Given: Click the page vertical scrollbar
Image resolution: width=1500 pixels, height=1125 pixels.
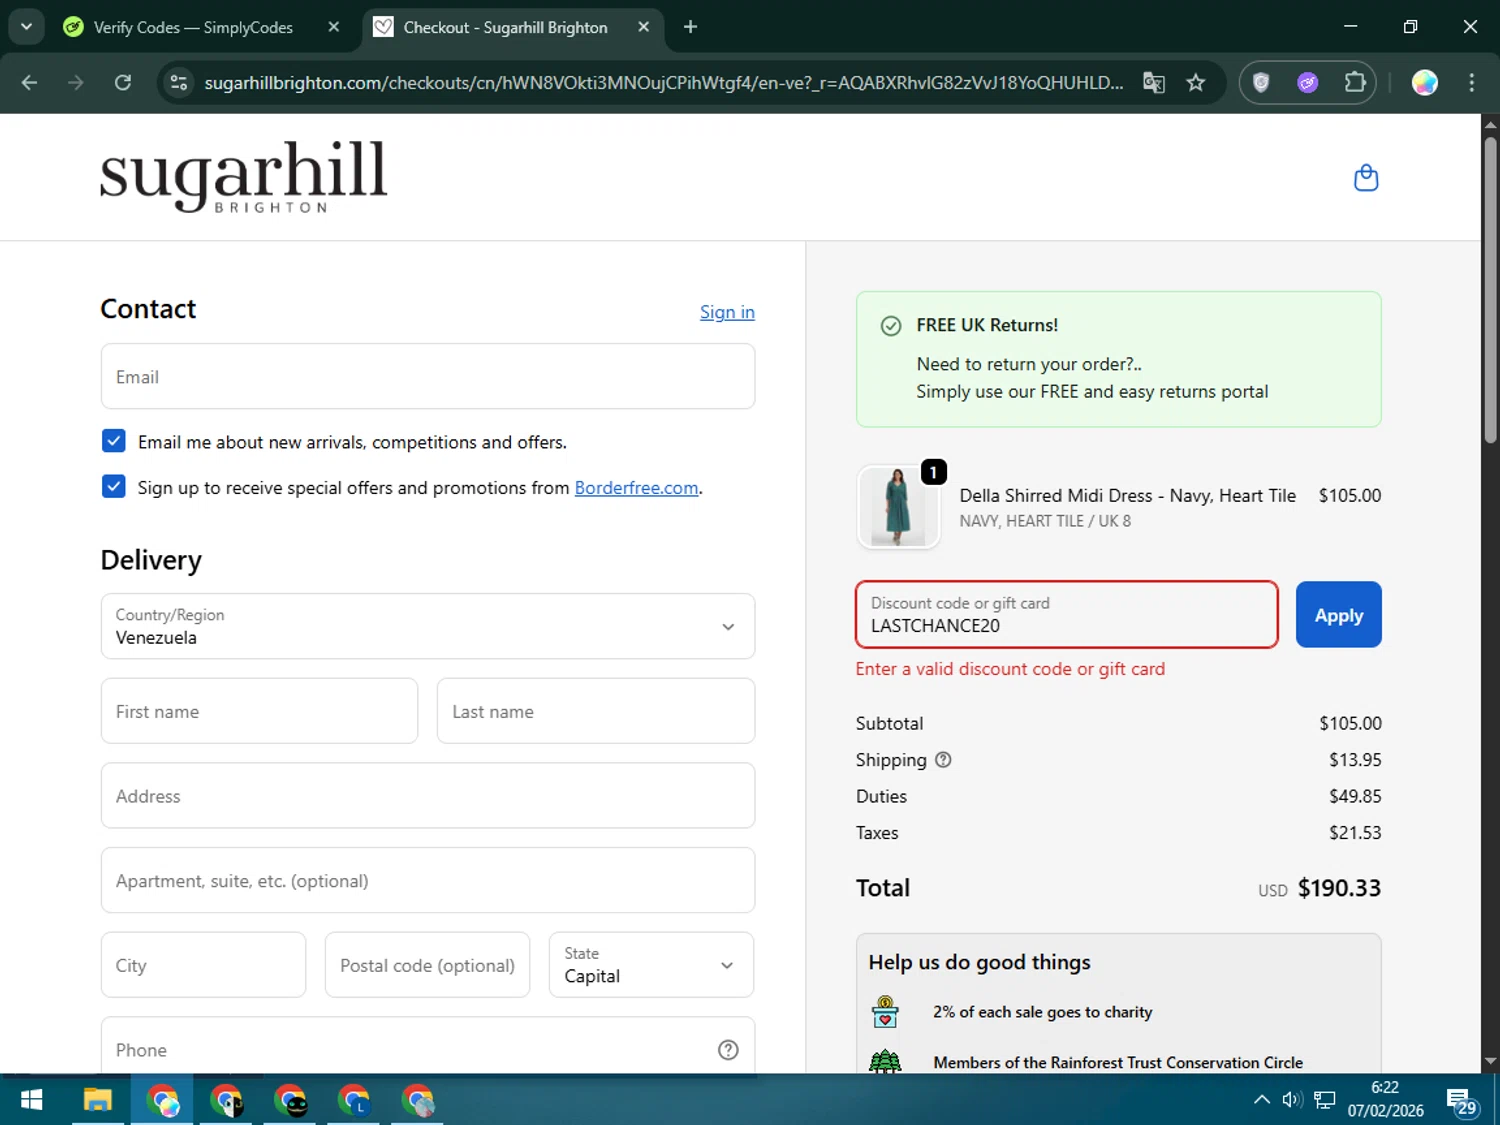Looking at the screenshot, I should coord(1490,290).
